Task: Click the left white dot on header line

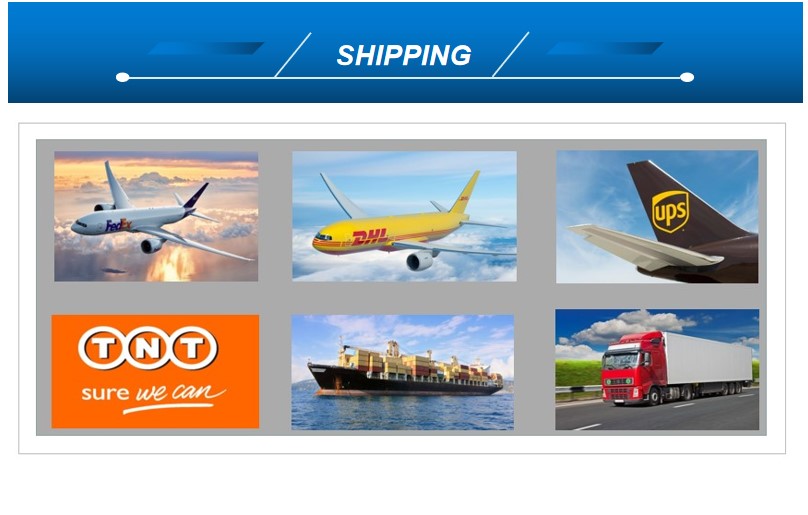Action: (x=123, y=77)
